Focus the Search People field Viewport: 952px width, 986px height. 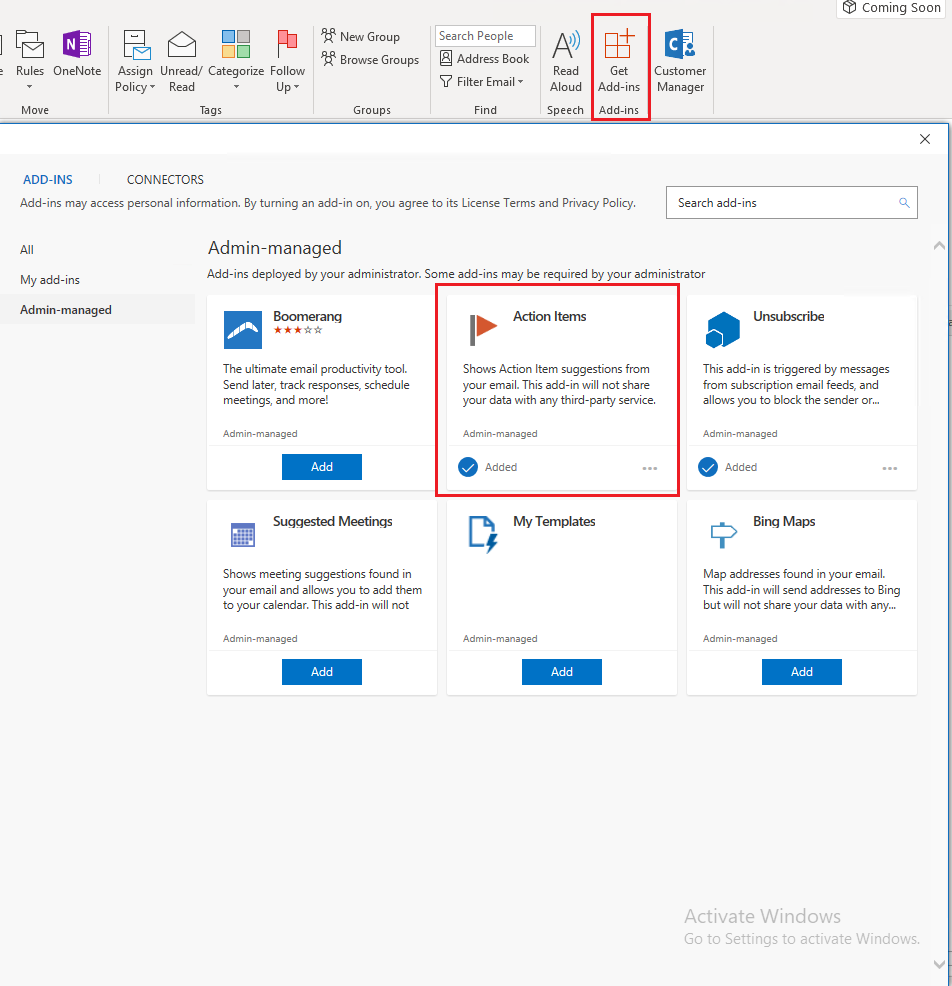click(x=485, y=36)
